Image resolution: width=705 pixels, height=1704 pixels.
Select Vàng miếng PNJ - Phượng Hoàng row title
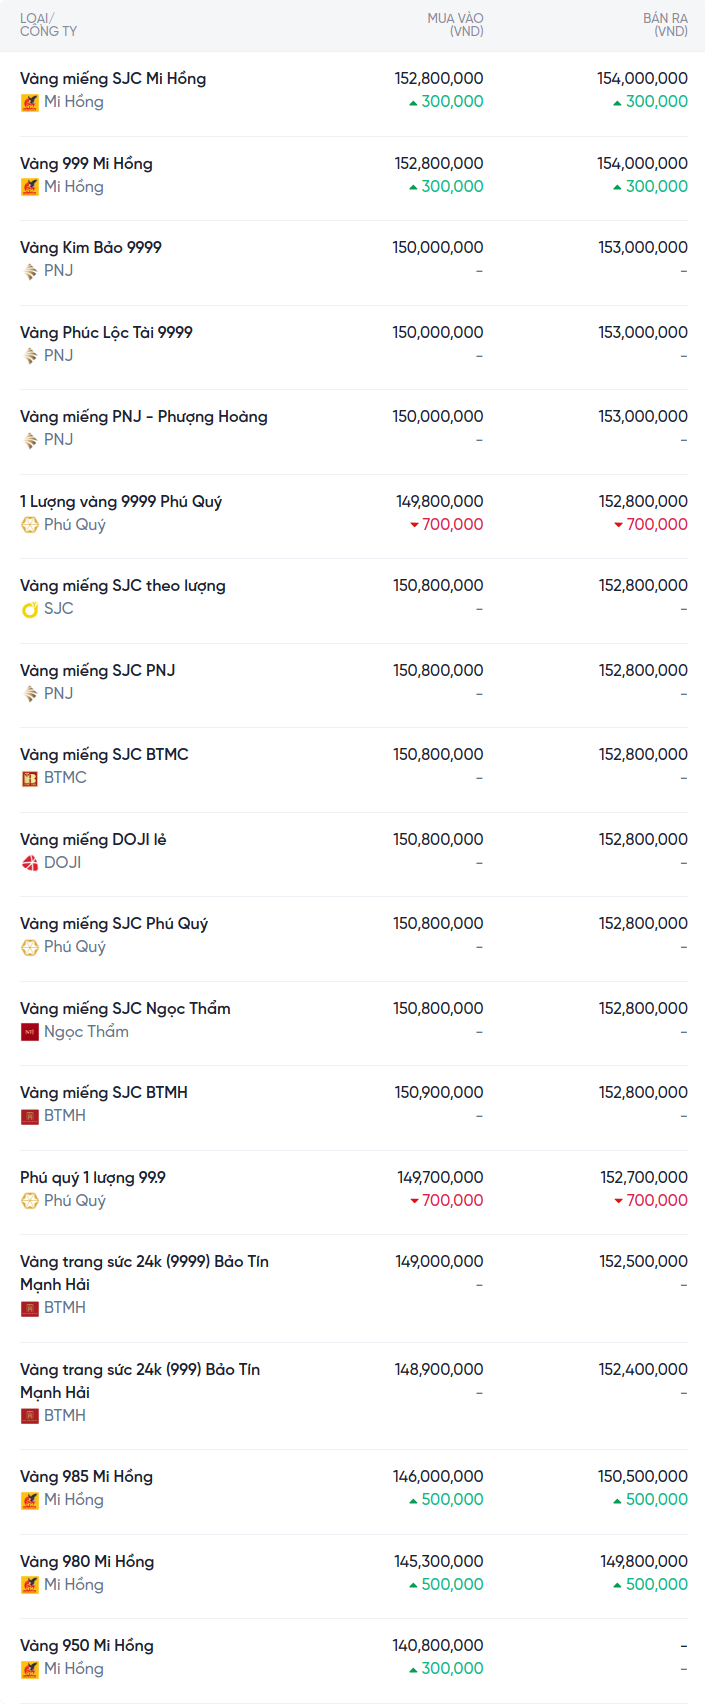144,416
